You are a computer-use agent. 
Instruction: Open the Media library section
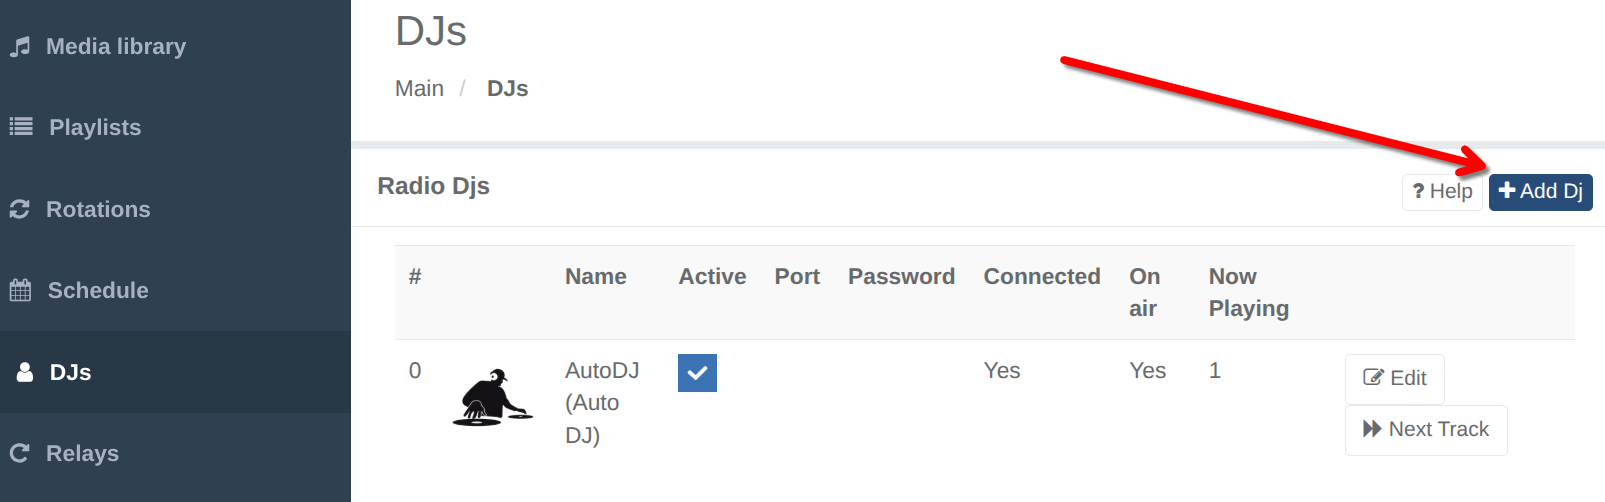[116, 47]
